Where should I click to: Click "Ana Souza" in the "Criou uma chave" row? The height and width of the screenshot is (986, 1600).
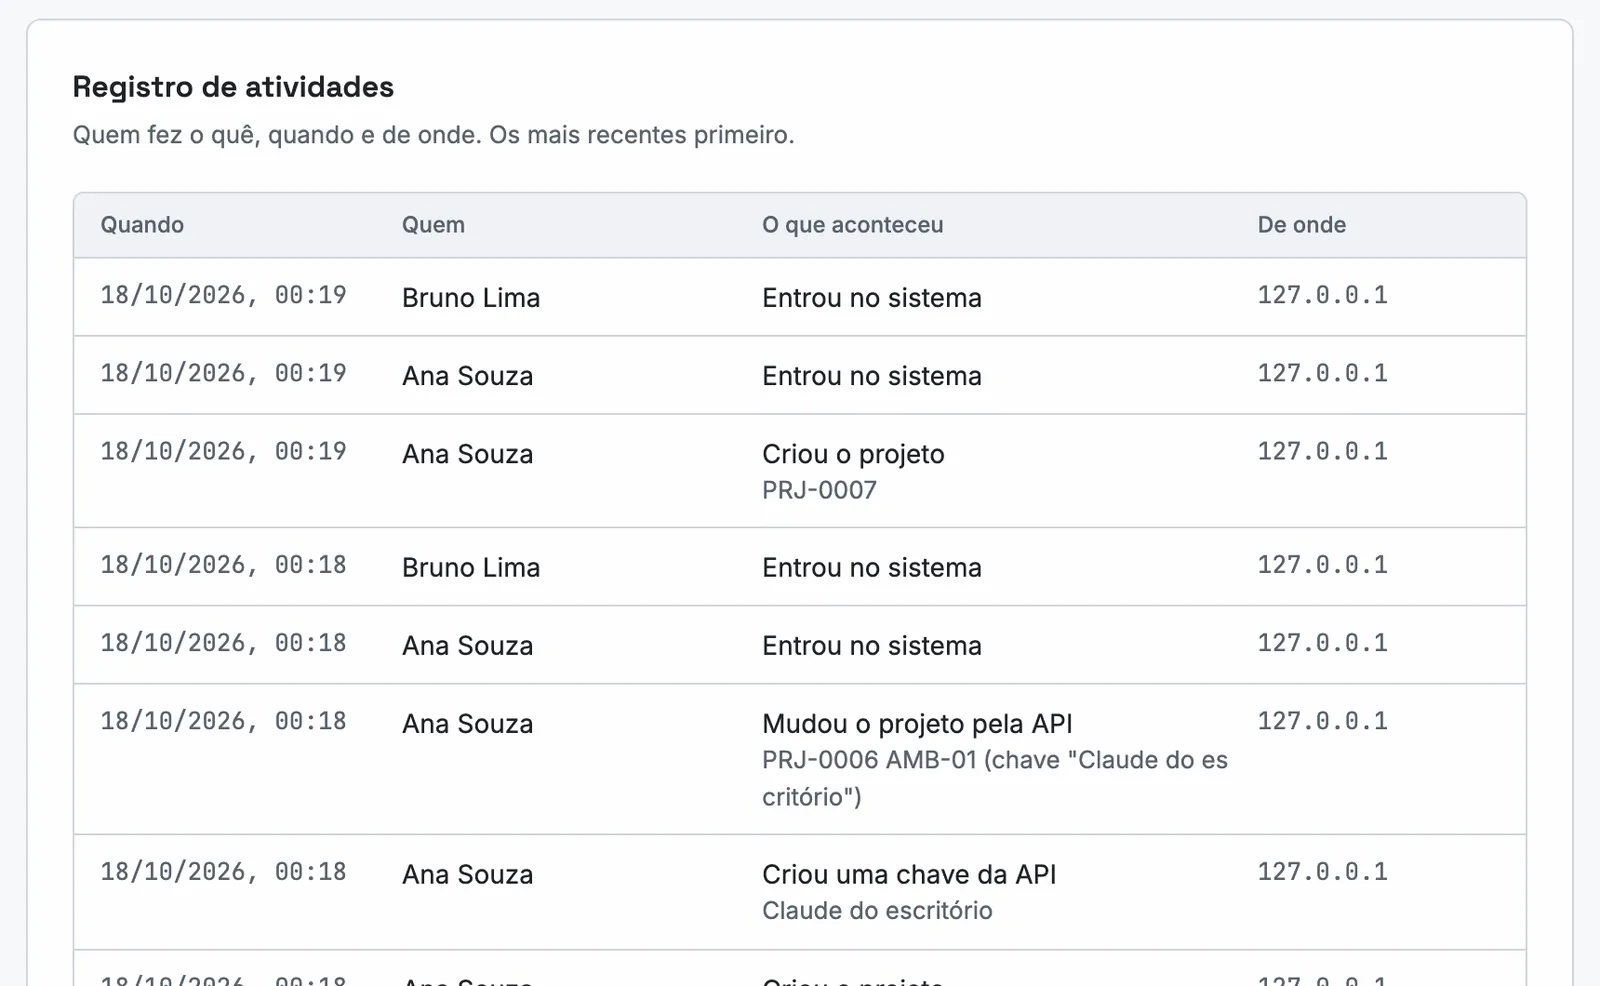(x=468, y=875)
